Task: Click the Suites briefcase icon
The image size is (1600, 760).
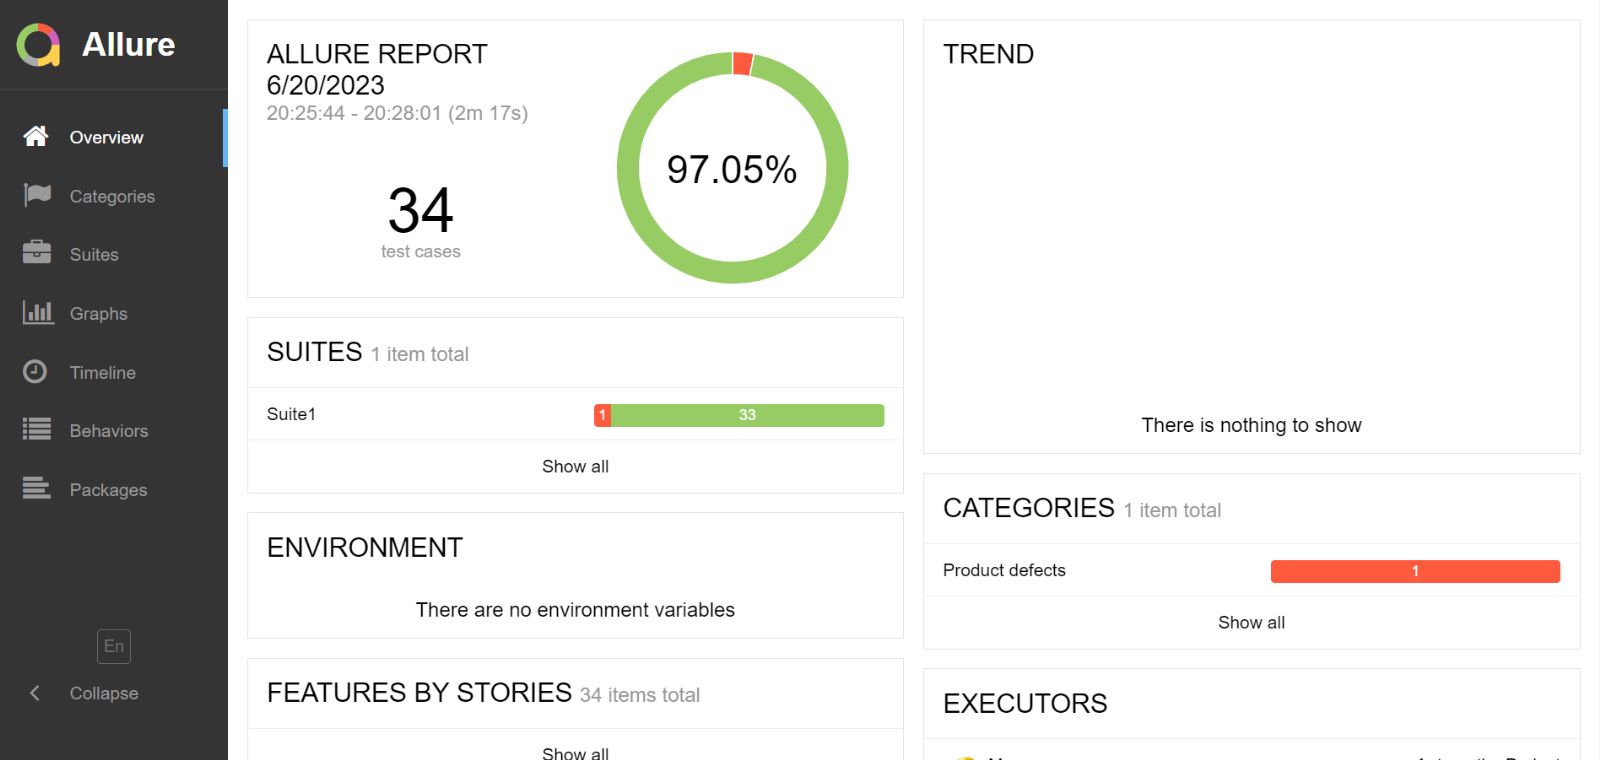Action: pos(37,253)
